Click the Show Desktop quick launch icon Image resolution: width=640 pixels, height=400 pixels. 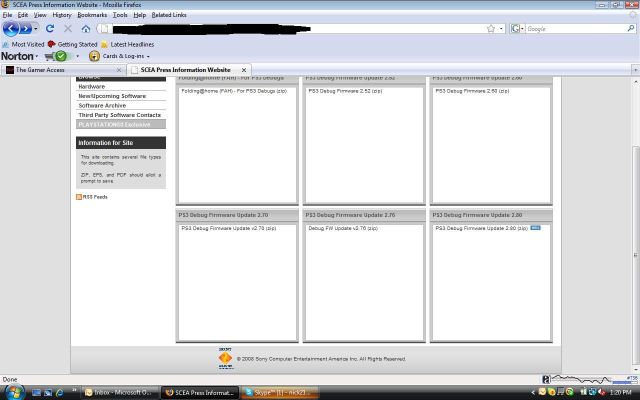click(36, 393)
